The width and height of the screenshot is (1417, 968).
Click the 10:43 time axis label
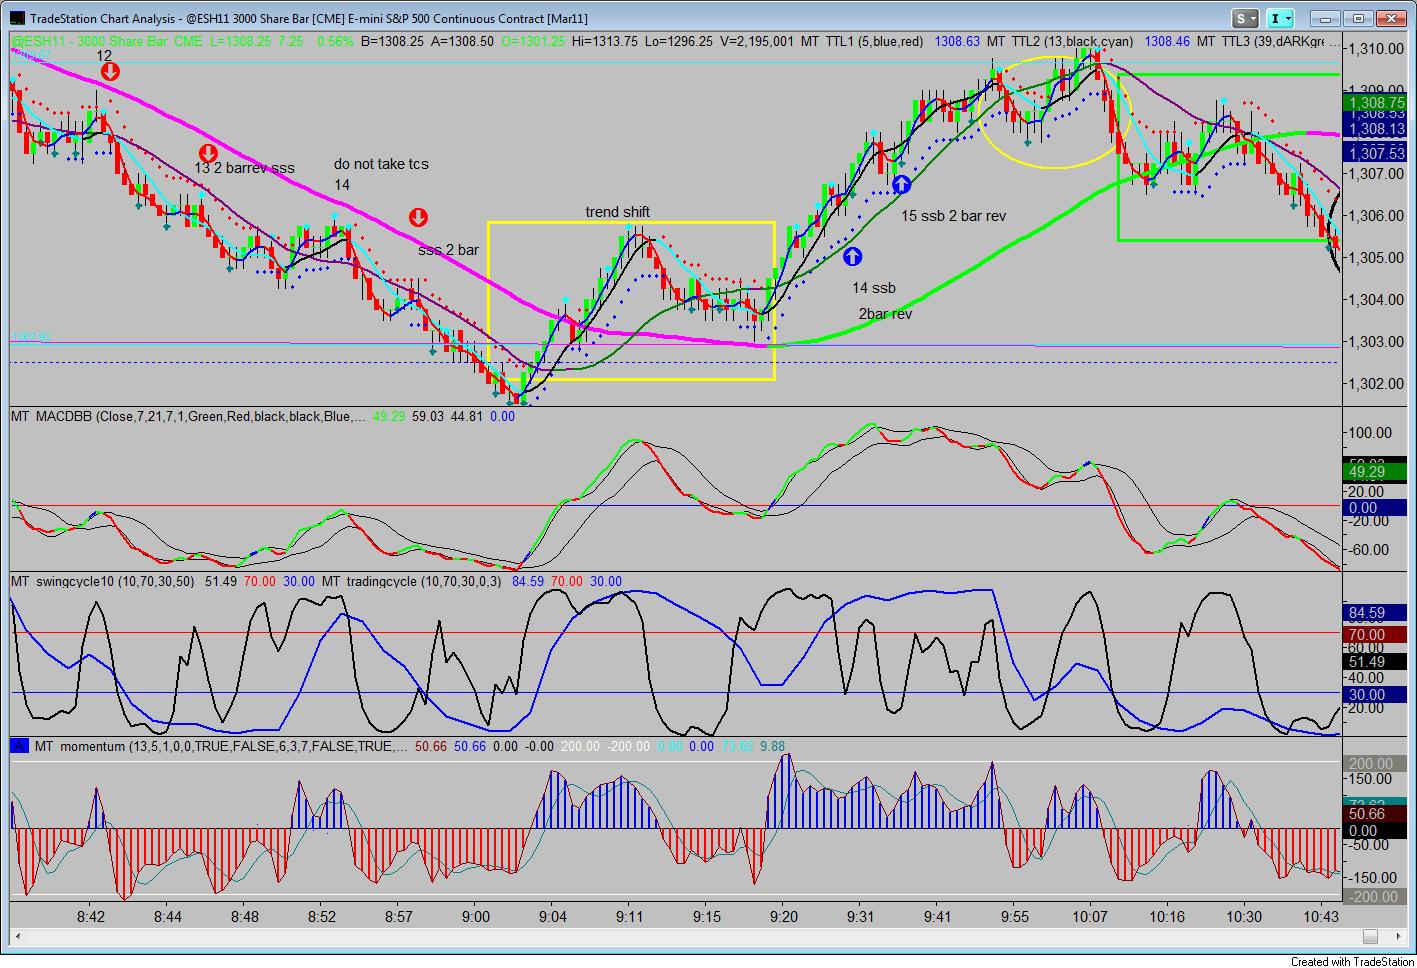click(1322, 916)
